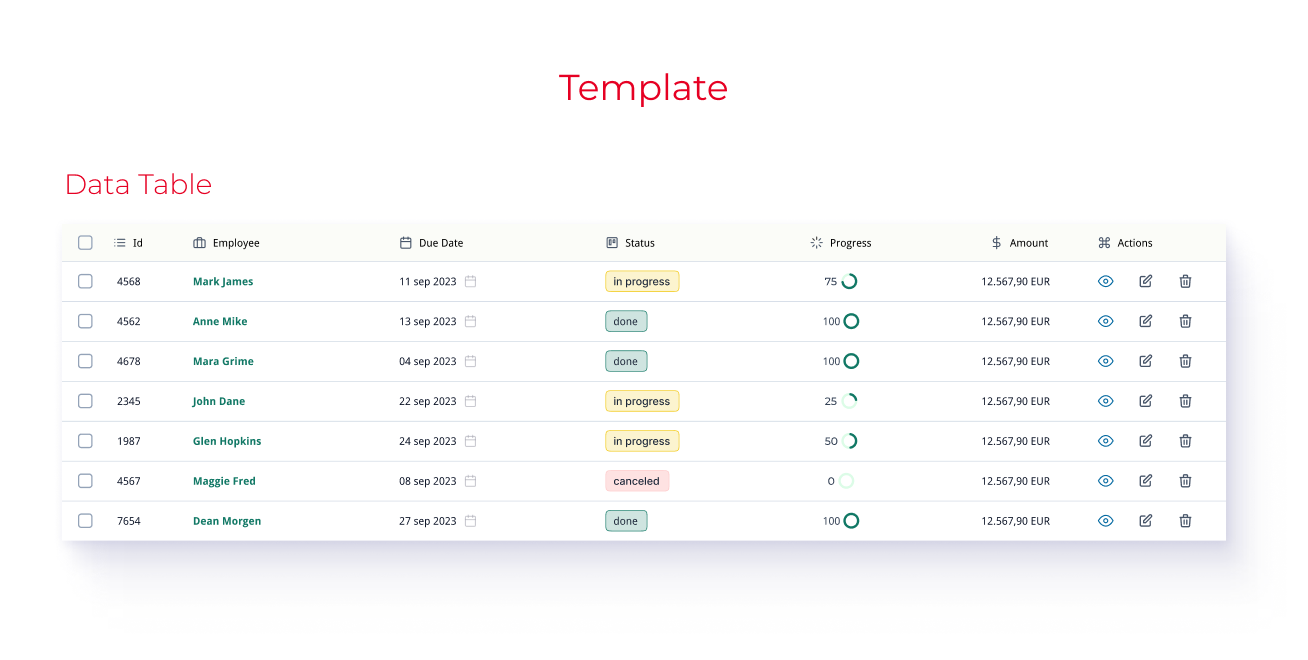Sort by the Due Date column header

pyautogui.click(x=431, y=243)
